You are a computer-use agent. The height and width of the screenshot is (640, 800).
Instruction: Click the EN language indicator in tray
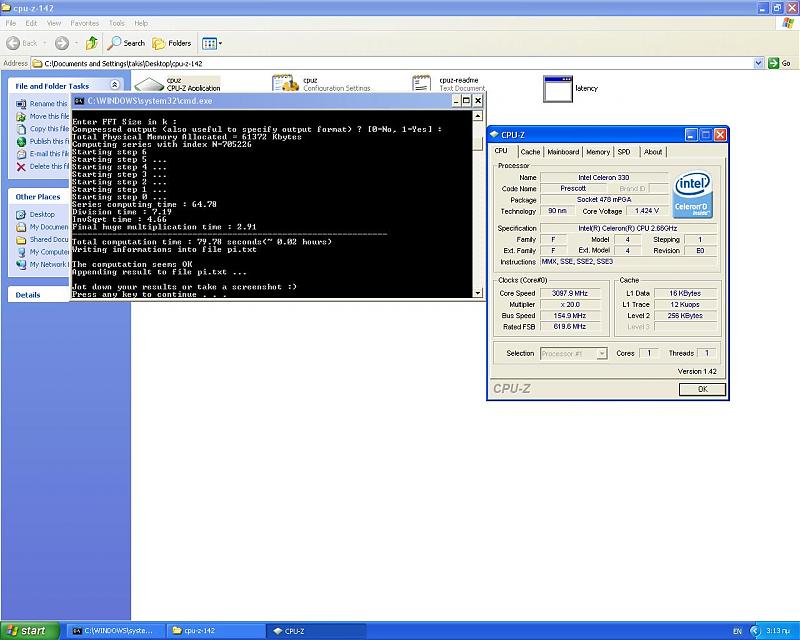[737, 632]
